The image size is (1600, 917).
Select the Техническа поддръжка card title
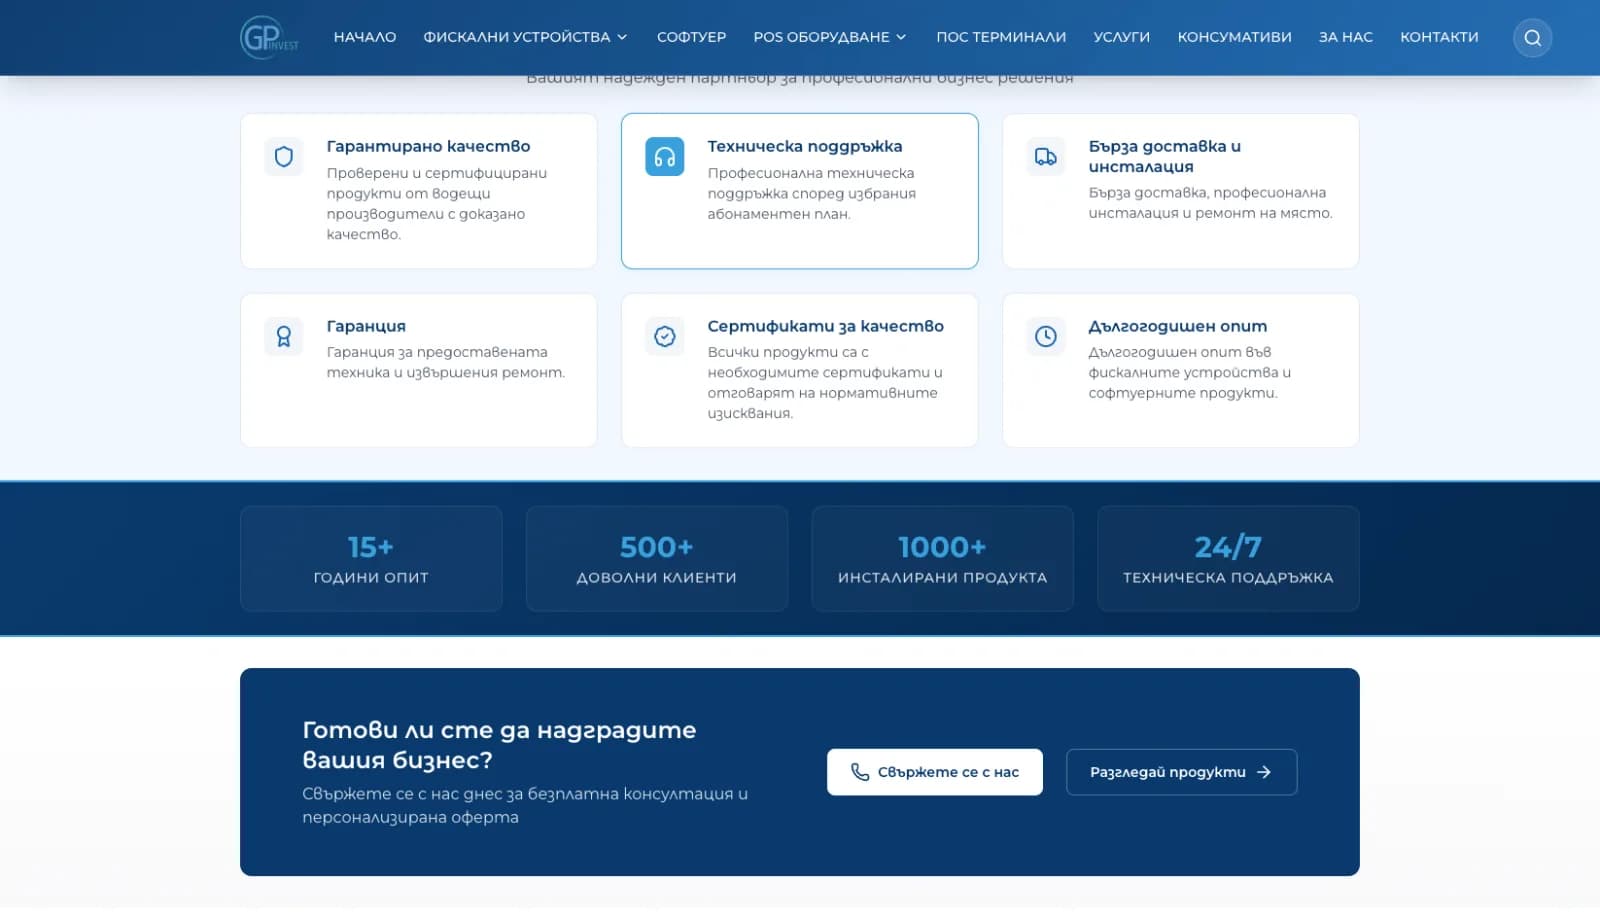[x=805, y=146]
